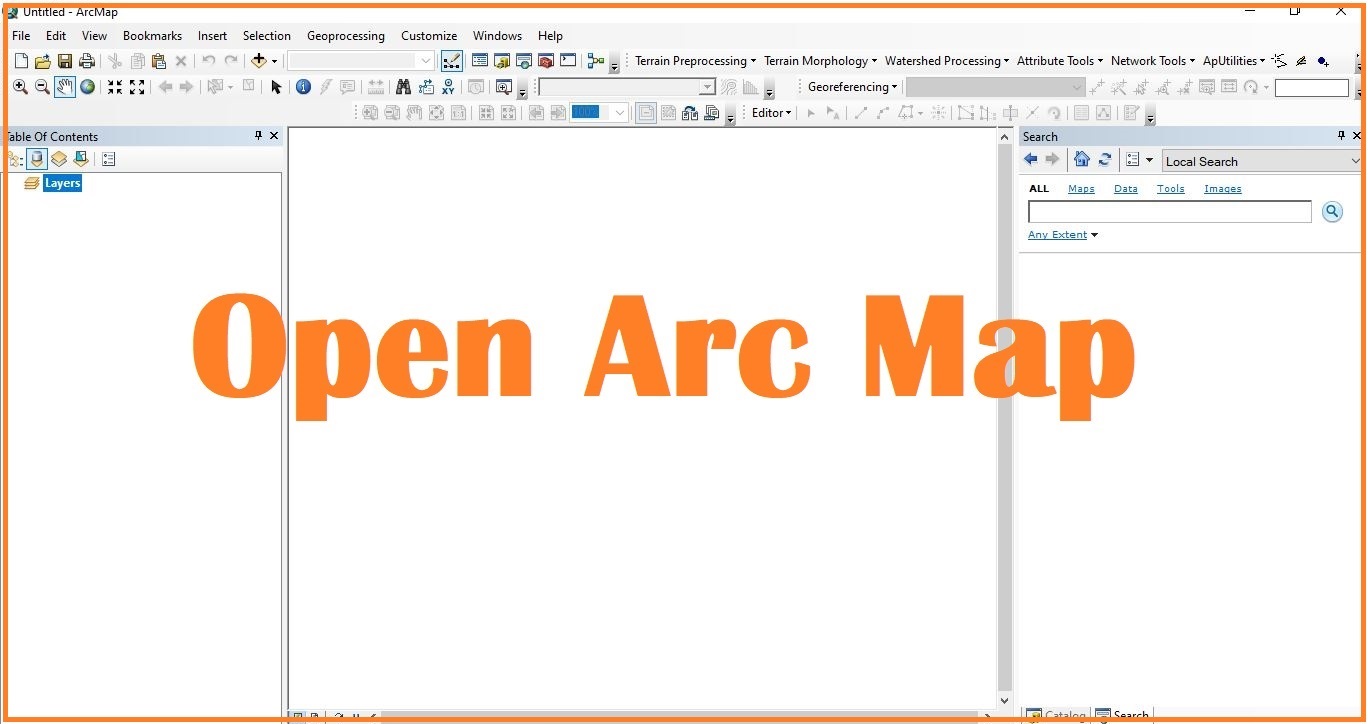Open the Editor dropdown menu
Image resolution: width=1368 pixels, height=724 pixels.
771,113
